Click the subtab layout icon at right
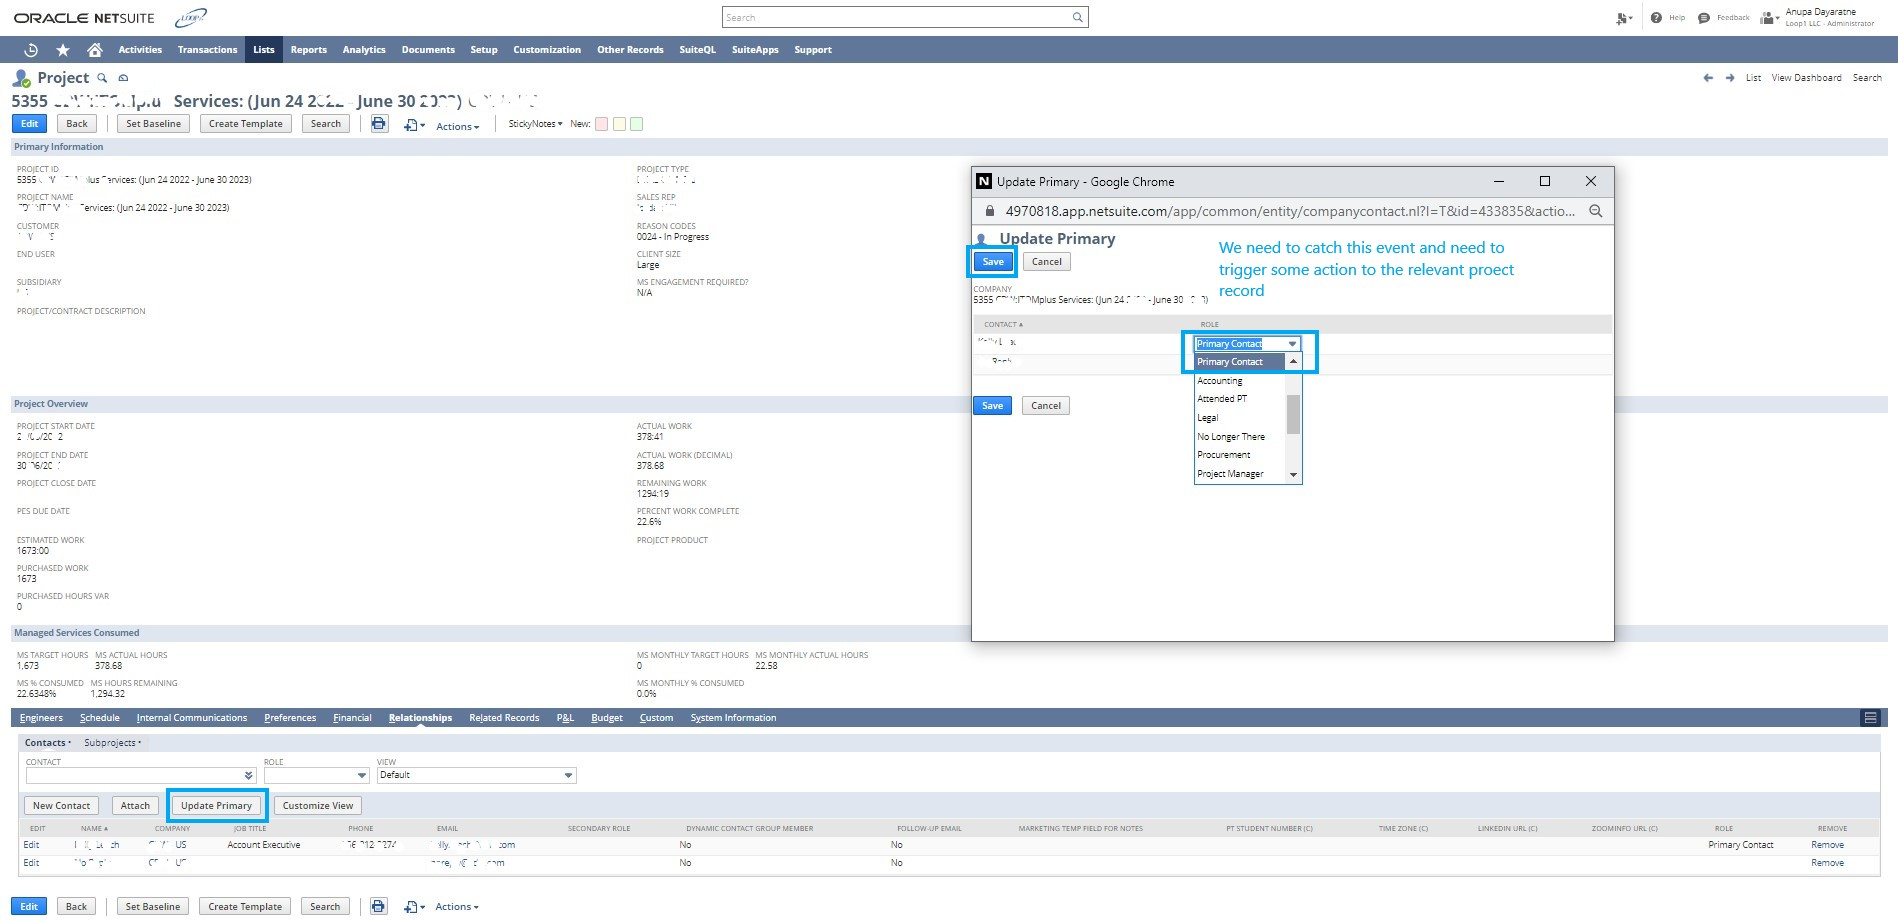The height and width of the screenshot is (920, 1898). click(x=1870, y=718)
